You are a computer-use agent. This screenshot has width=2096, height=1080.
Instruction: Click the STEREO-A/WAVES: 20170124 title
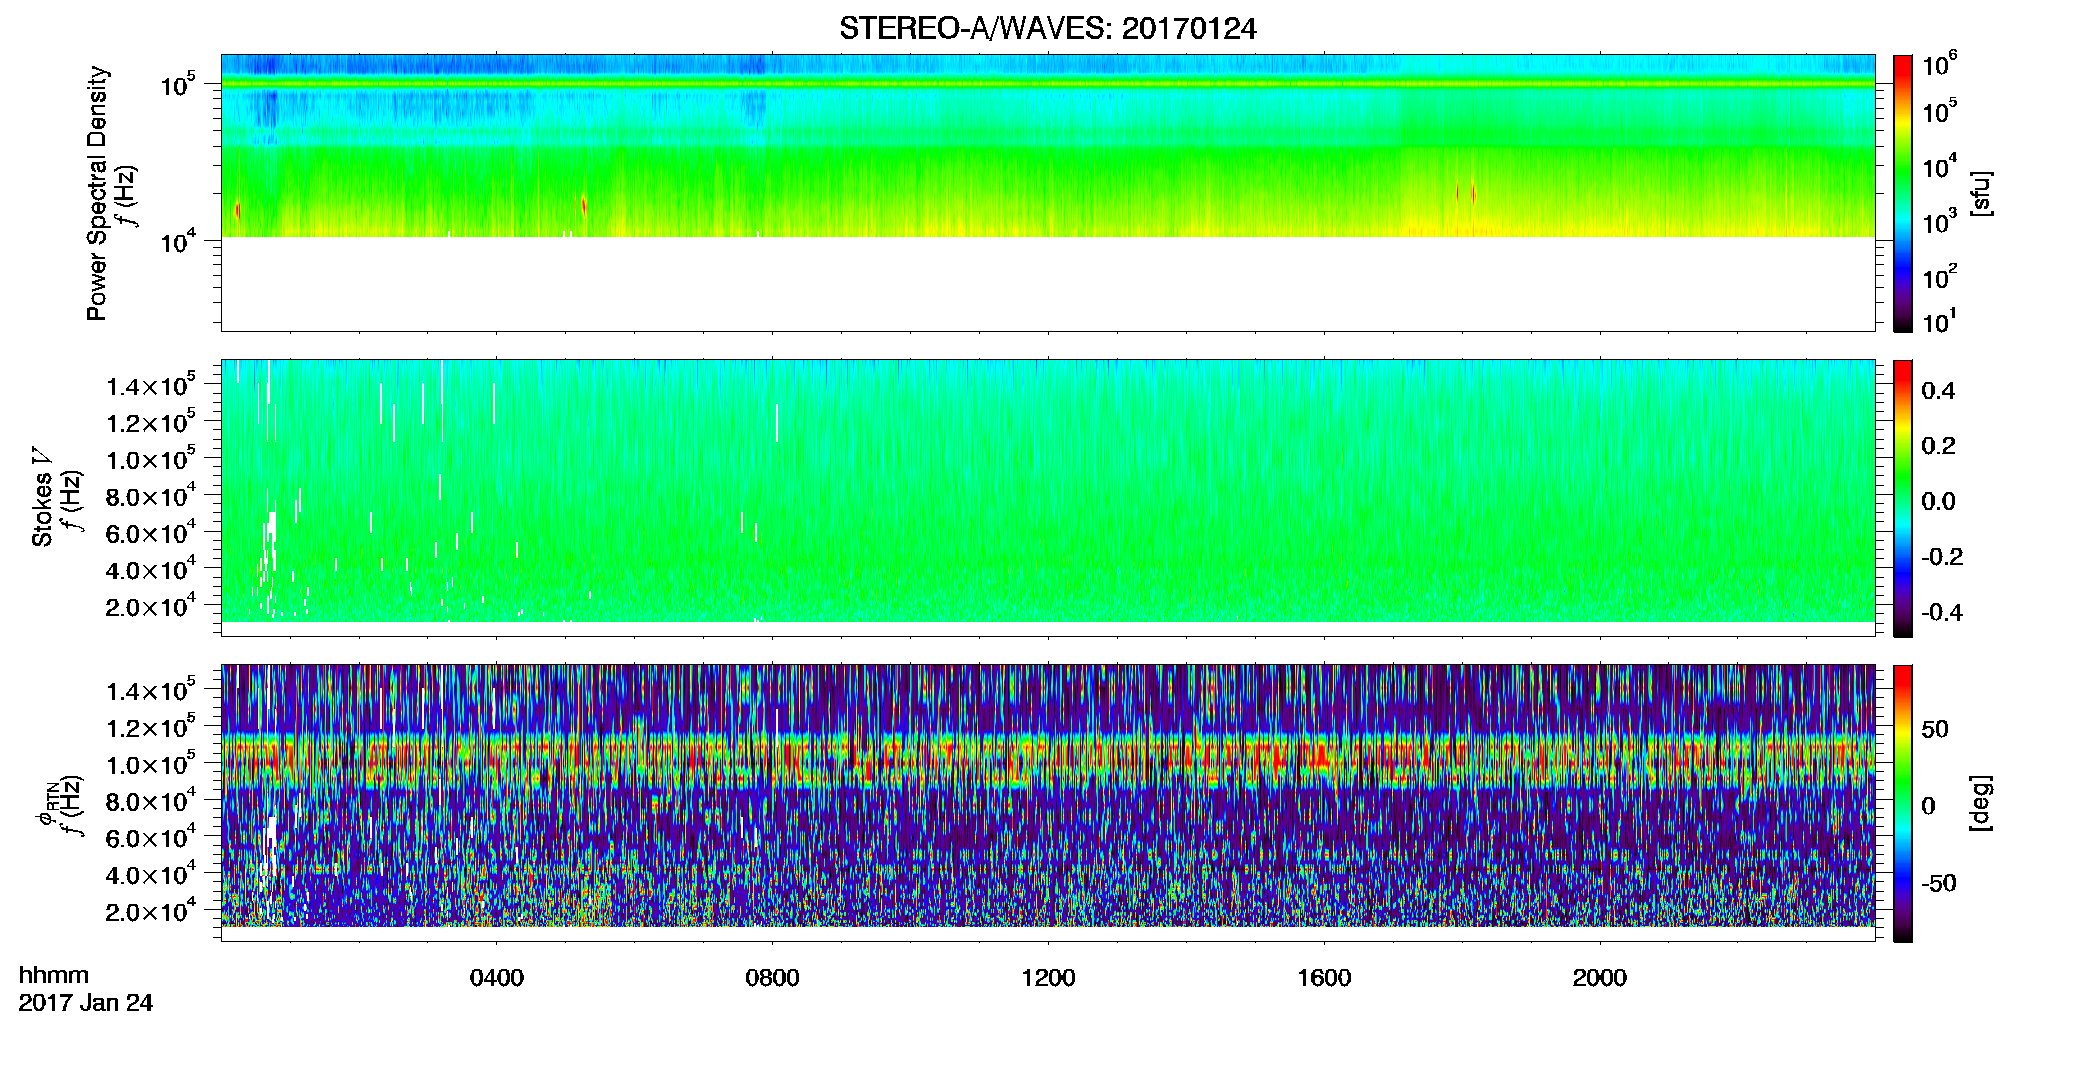1047,29
